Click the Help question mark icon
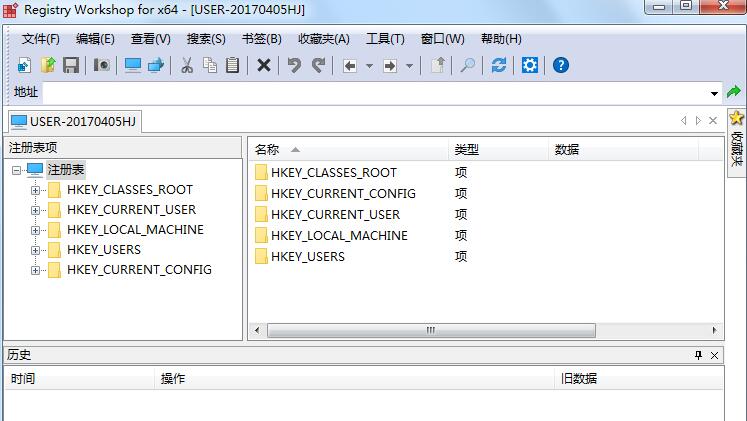This screenshot has height=421, width=747. pyautogui.click(x=561, y=65)
